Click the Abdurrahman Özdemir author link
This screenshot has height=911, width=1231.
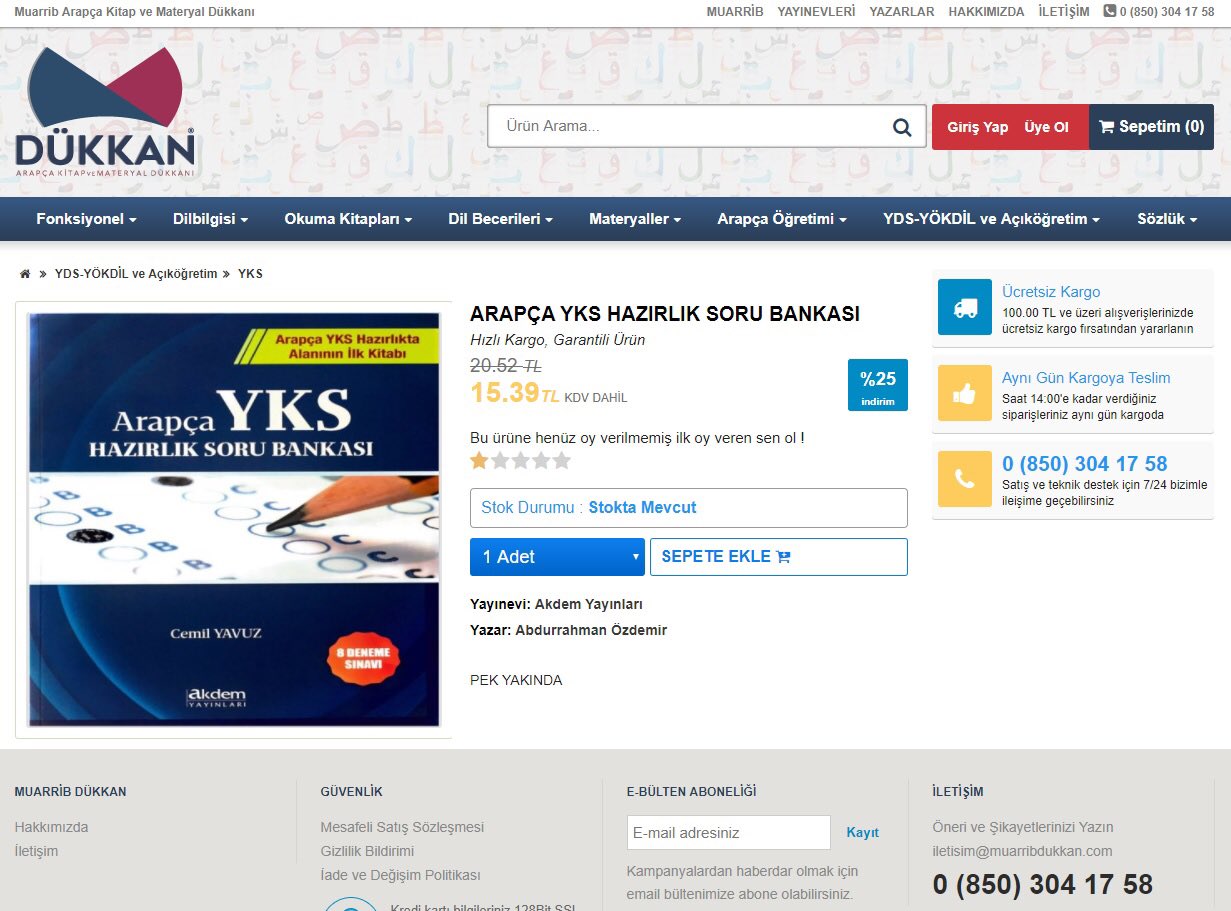[x=591, y=630]
